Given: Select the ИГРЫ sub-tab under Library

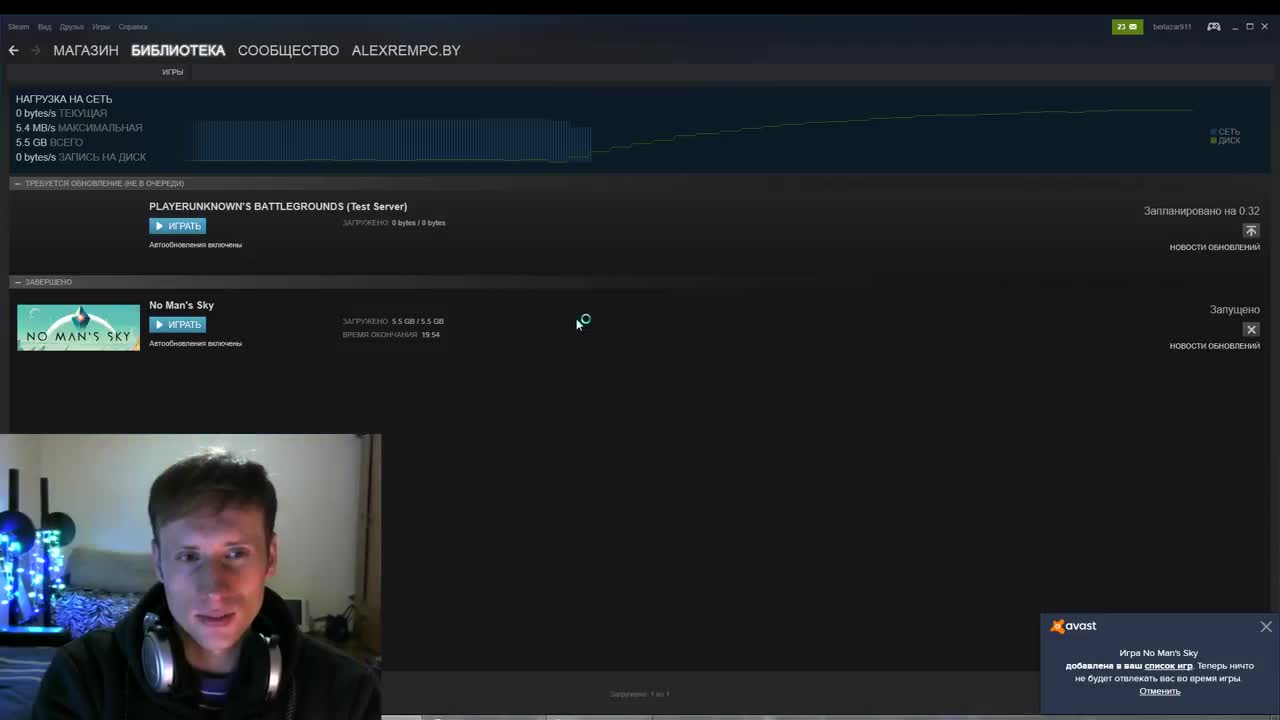Looking at the screenshot, I should [x=173, y=72].
